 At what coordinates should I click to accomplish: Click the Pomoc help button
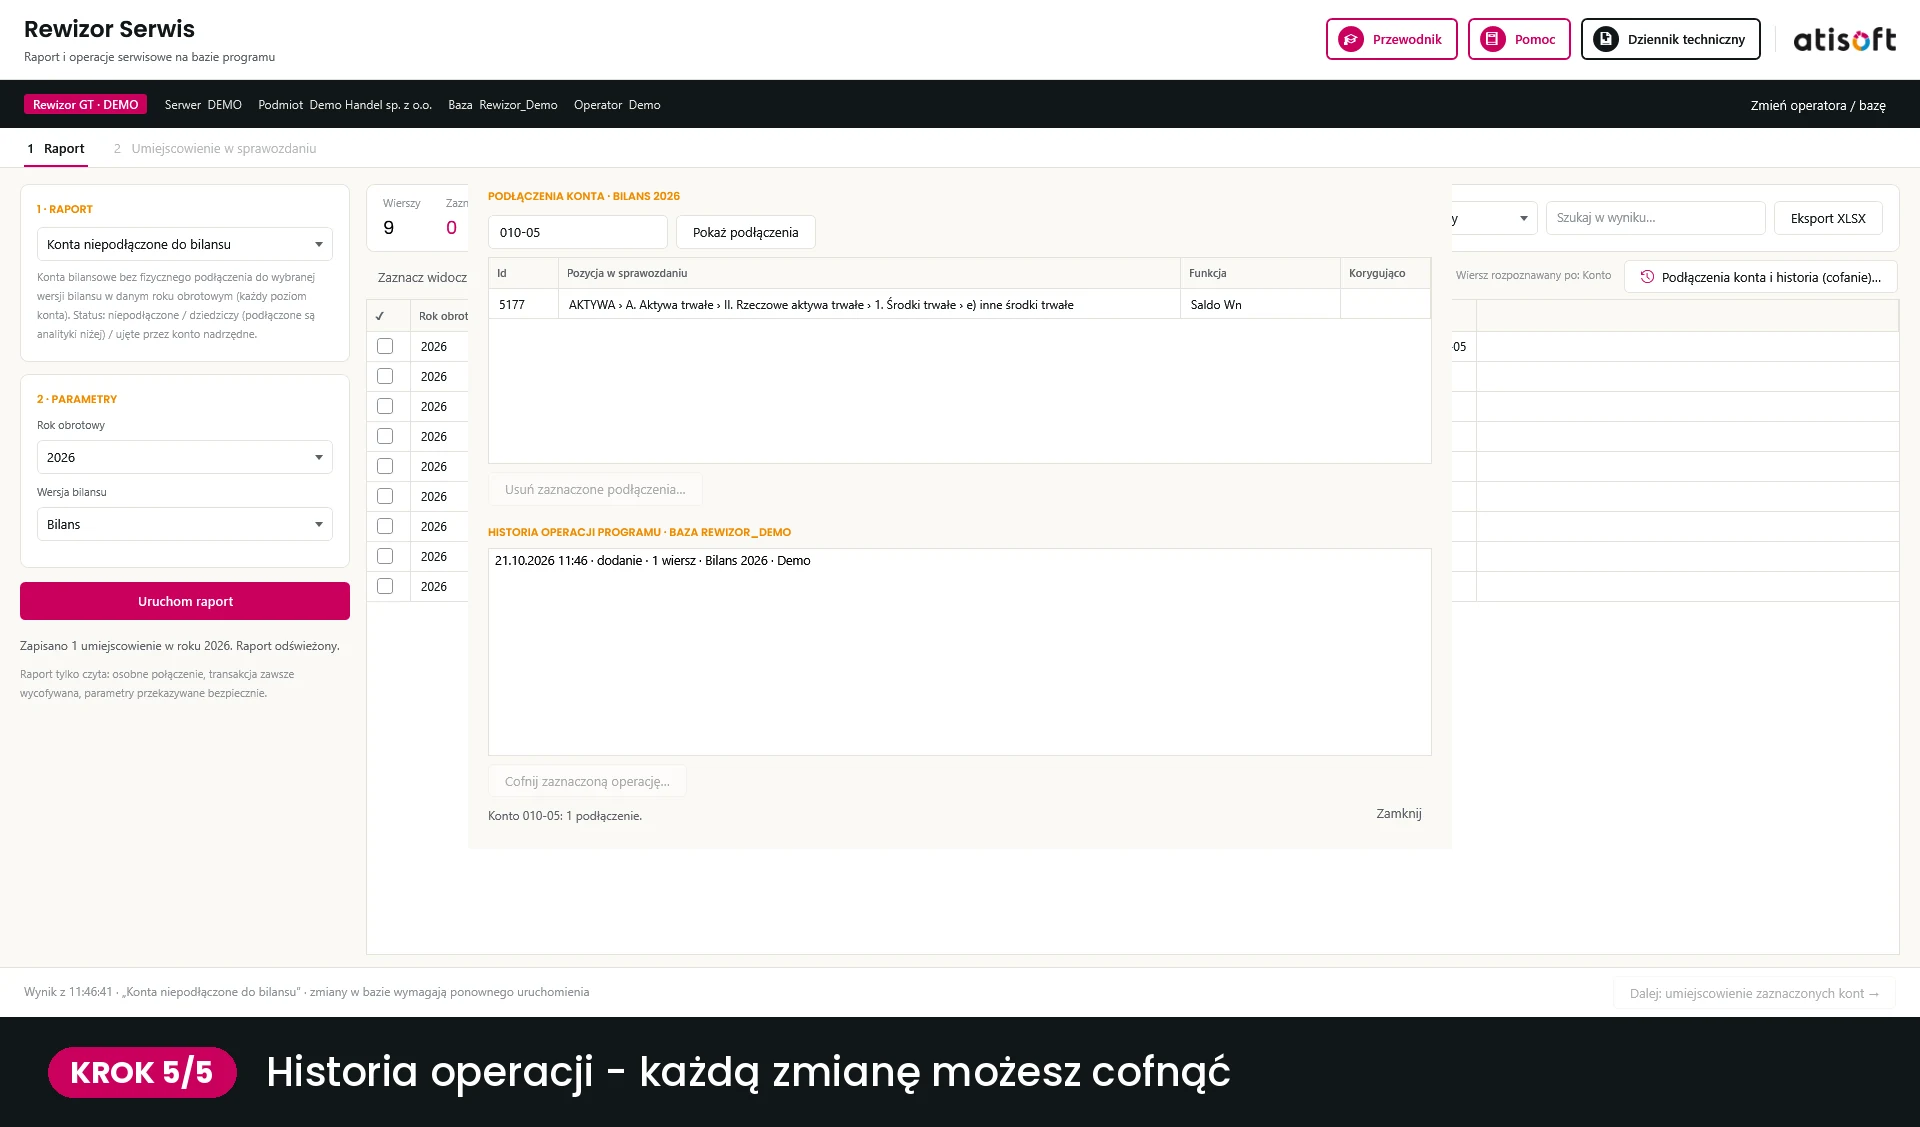pos(1518,39)
